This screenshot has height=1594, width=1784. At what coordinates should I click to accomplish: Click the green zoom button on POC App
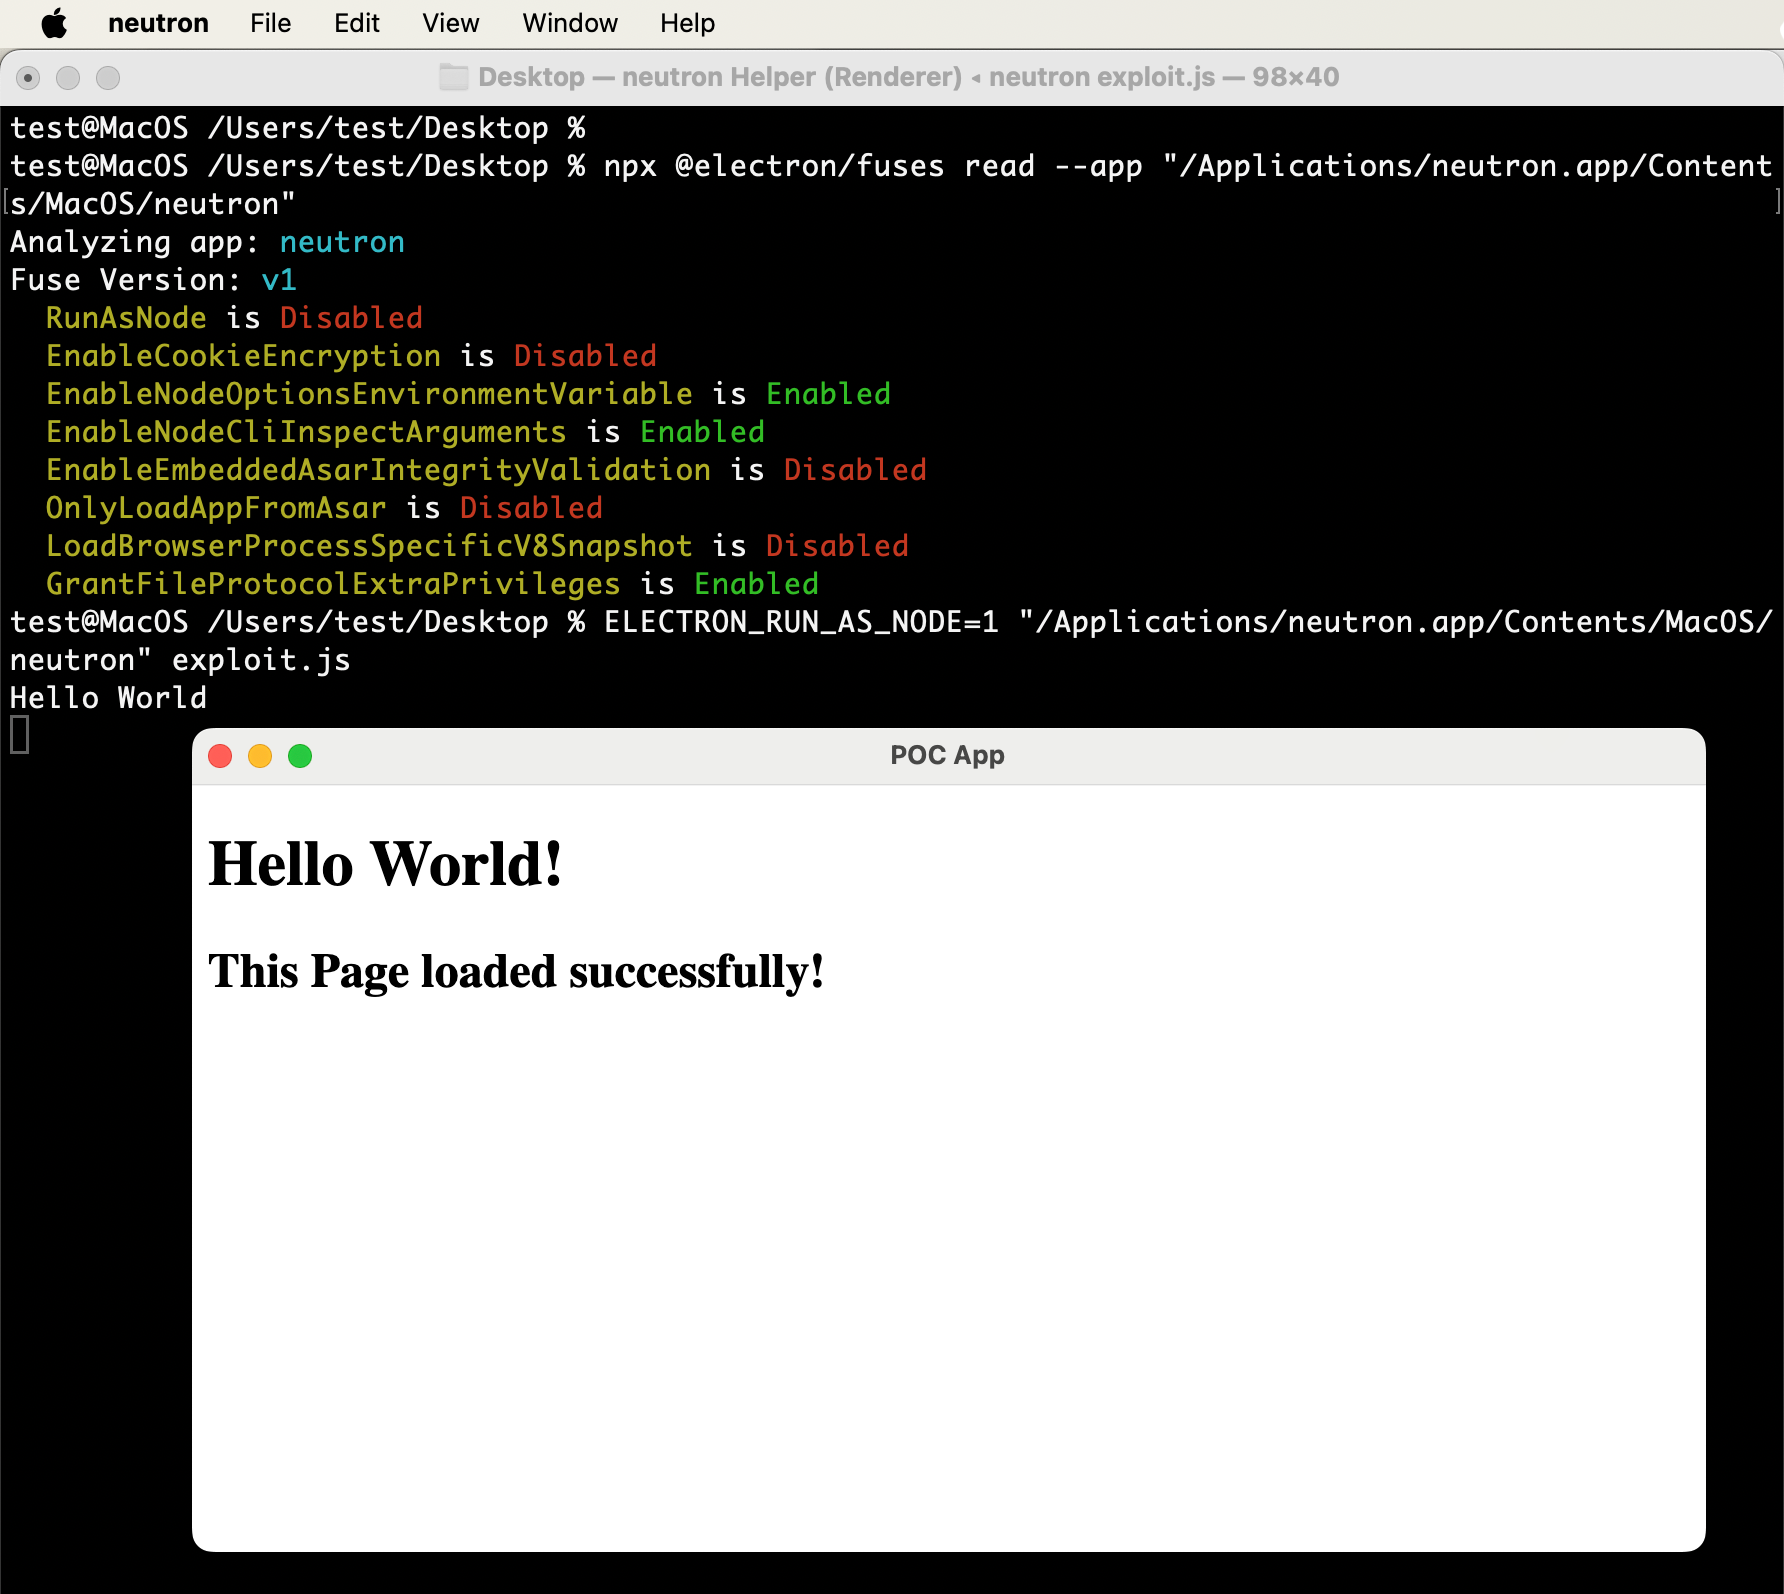tap(300, 756)
